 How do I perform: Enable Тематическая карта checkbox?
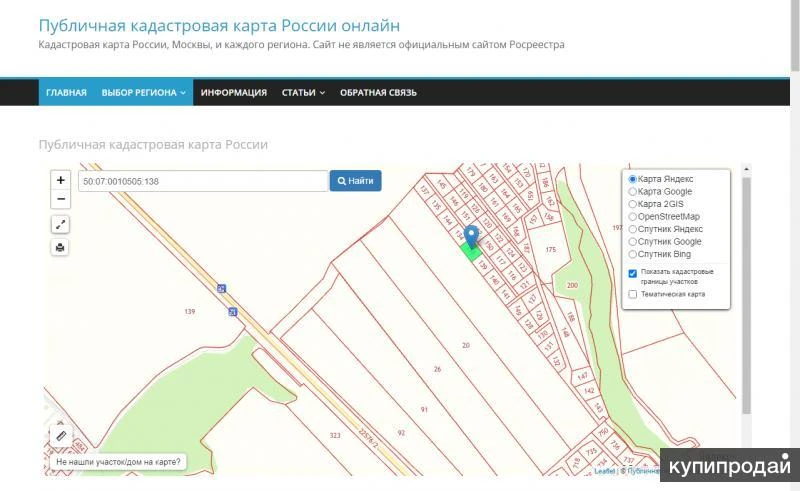tap(633, 294)
